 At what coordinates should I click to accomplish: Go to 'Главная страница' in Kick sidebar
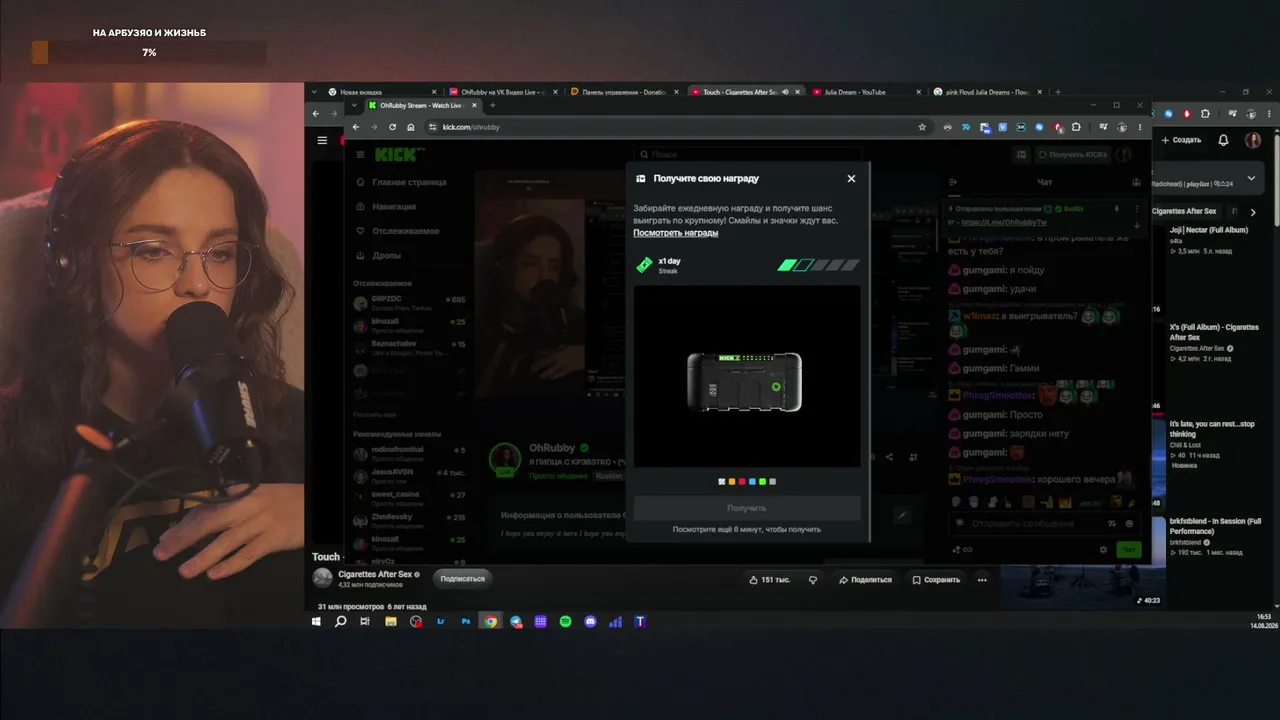point(401,182)
